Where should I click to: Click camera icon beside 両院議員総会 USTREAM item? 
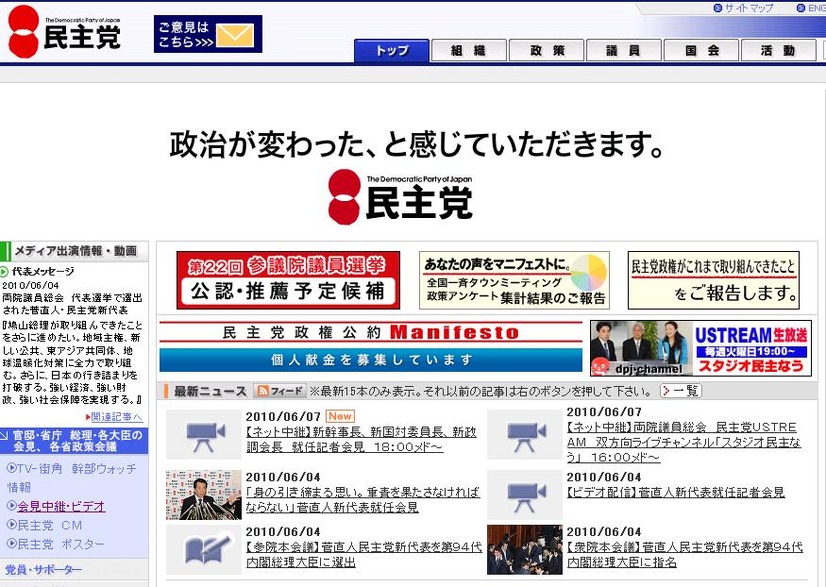click(524, 435)
